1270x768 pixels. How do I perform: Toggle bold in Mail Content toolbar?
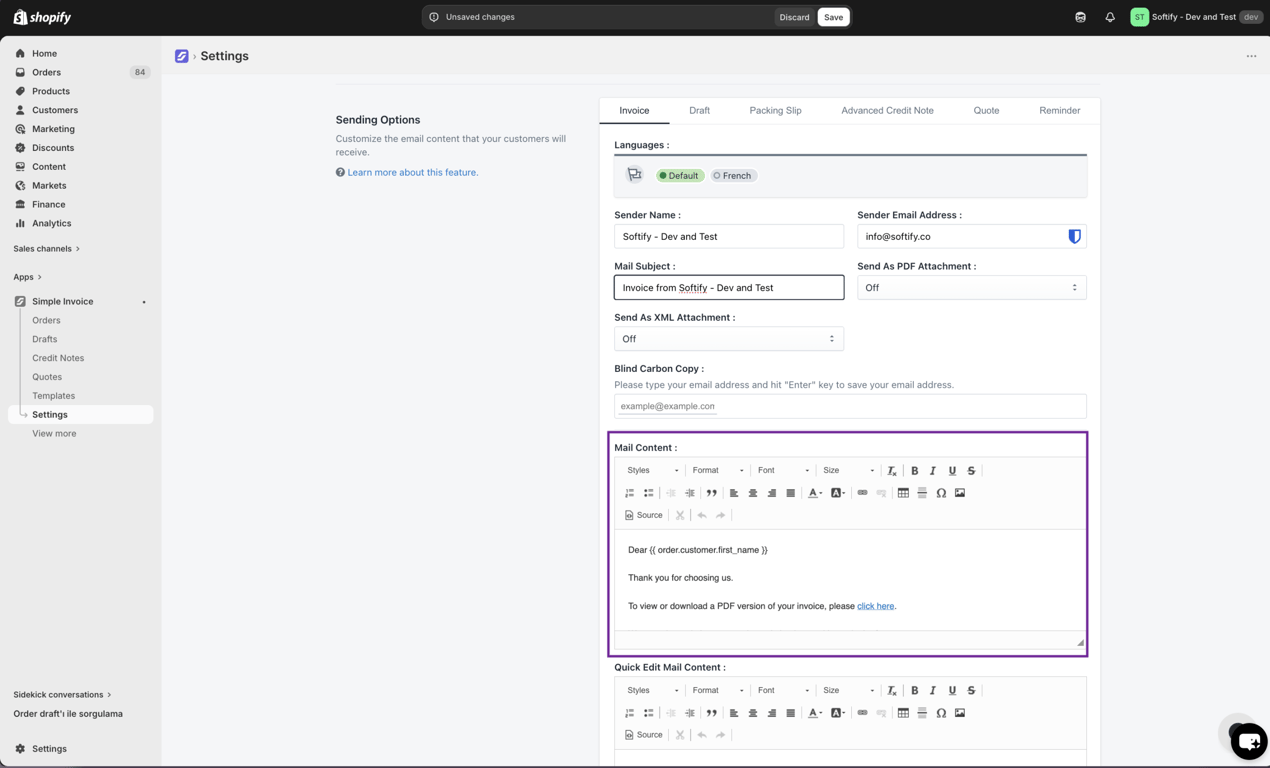point(914,470)
